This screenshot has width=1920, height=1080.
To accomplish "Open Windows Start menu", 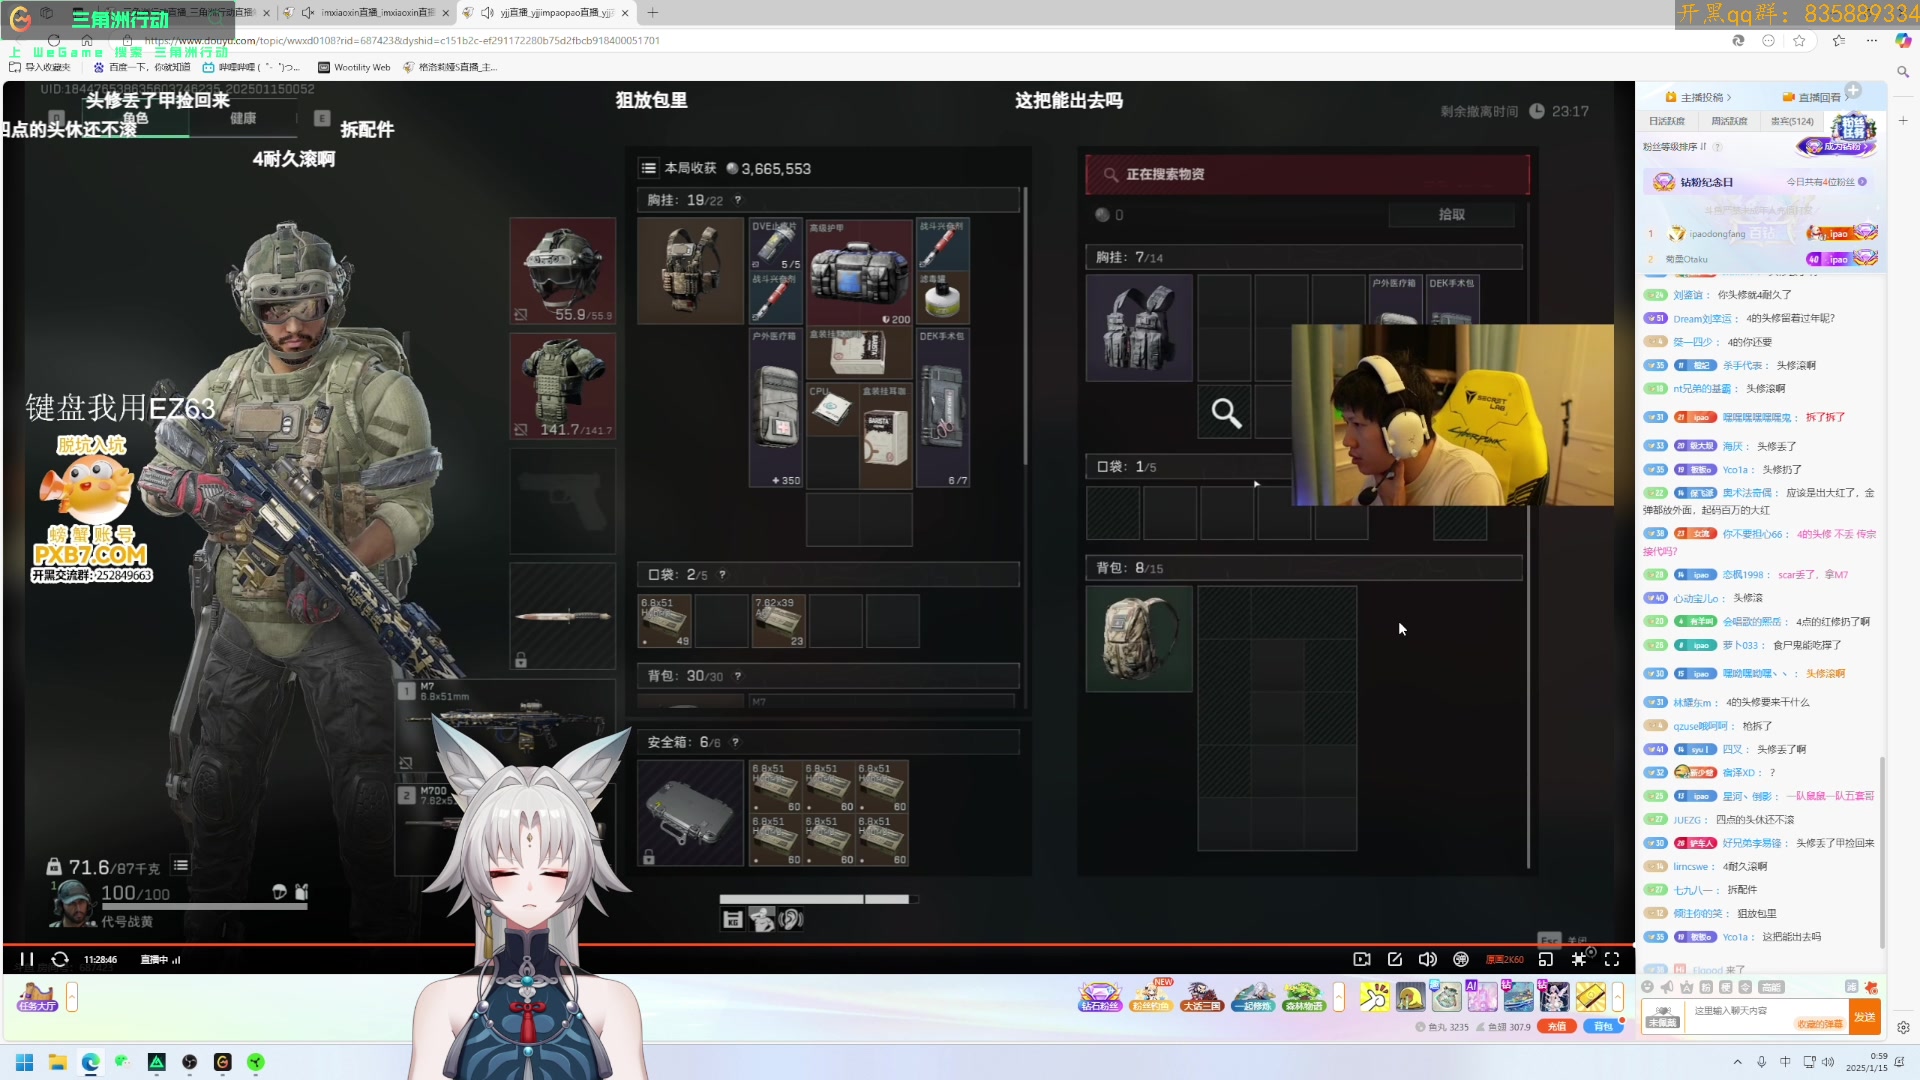I will tap(25, 1062).
